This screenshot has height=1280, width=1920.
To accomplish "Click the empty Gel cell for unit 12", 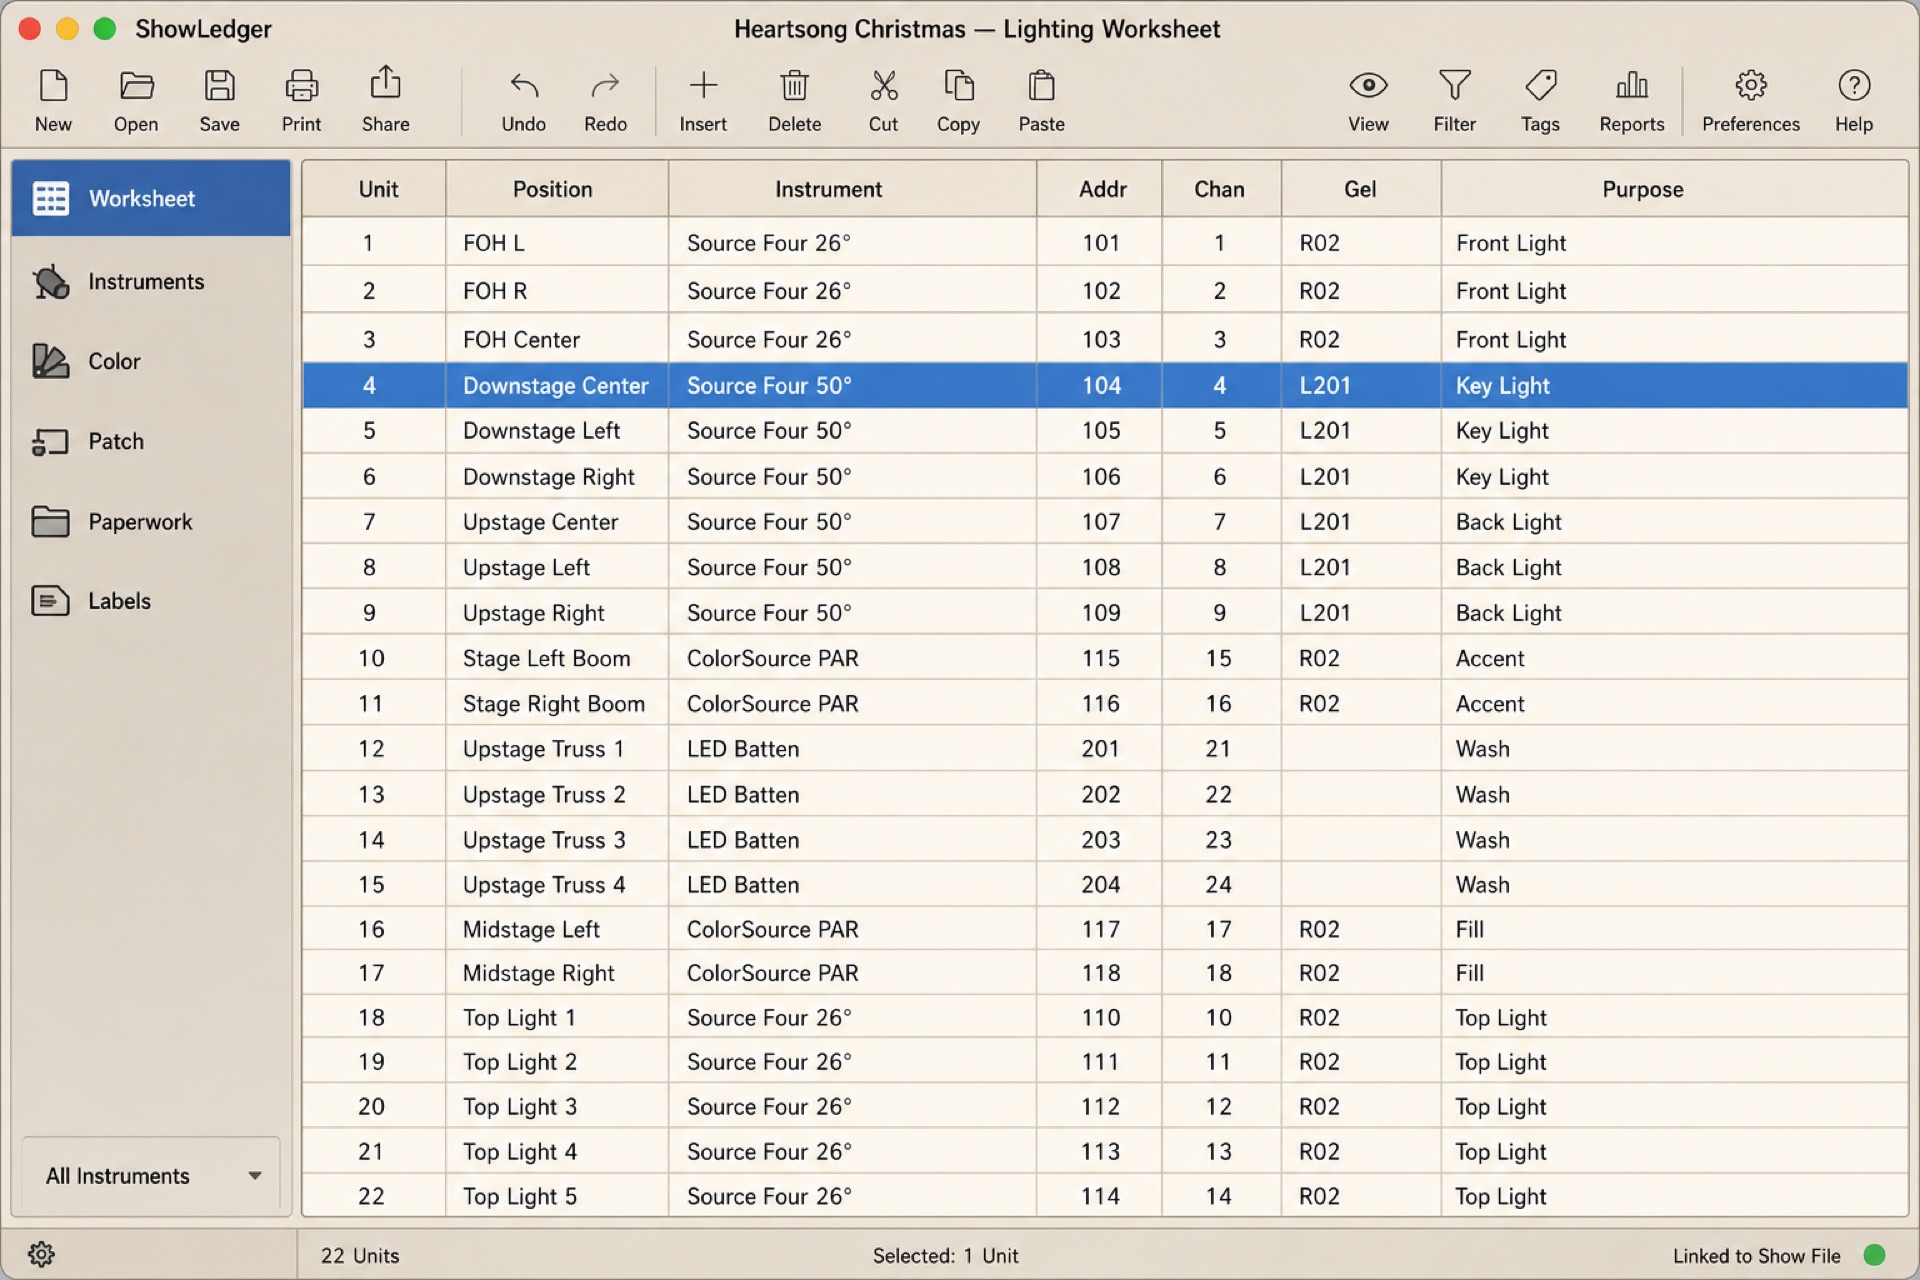I will click(x=1362, y=749).
